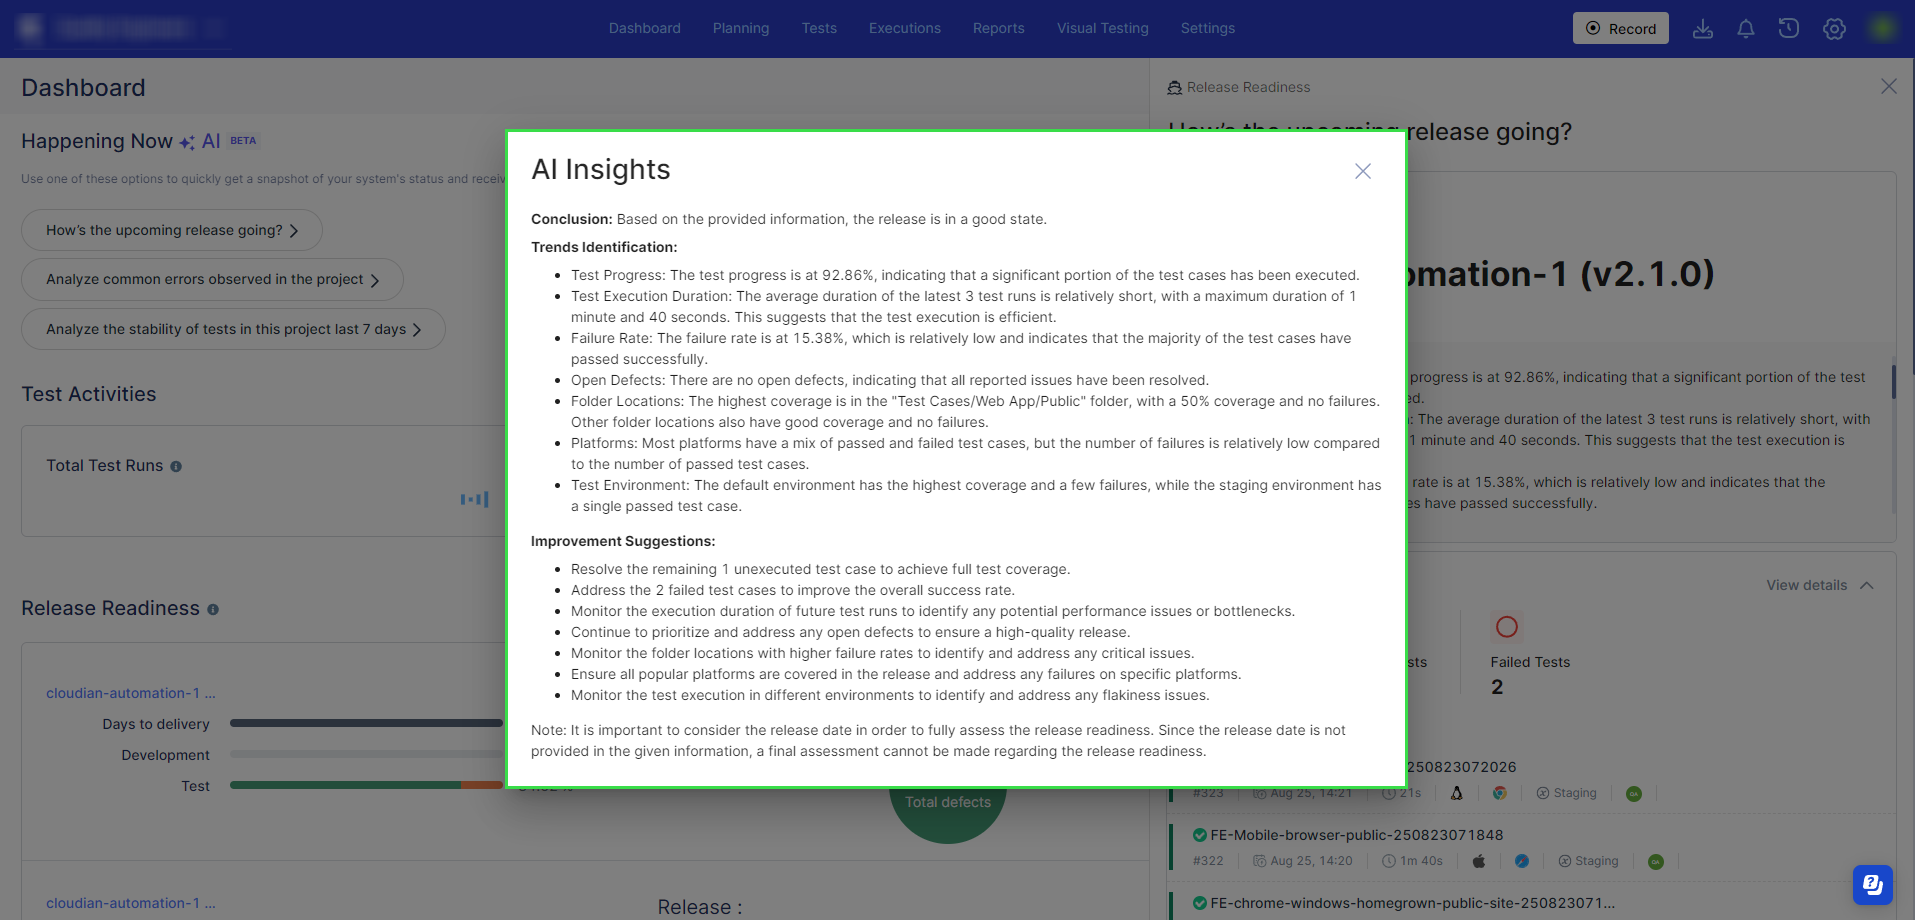1915x920 pixels.
Task: Click the download icon in the top bar
Action: pyautogui.click(x=1702, y=29)
